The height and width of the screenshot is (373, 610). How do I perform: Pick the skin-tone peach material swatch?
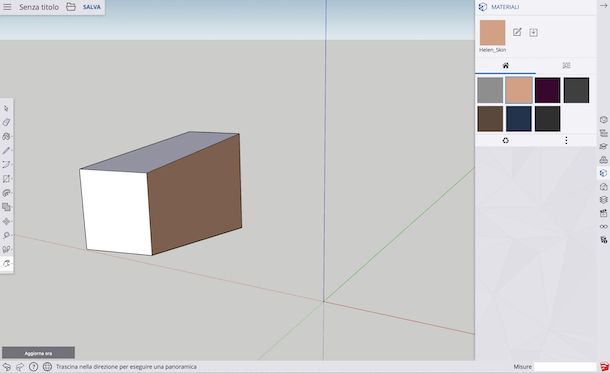pyautogui.click(x=519, y=90)
